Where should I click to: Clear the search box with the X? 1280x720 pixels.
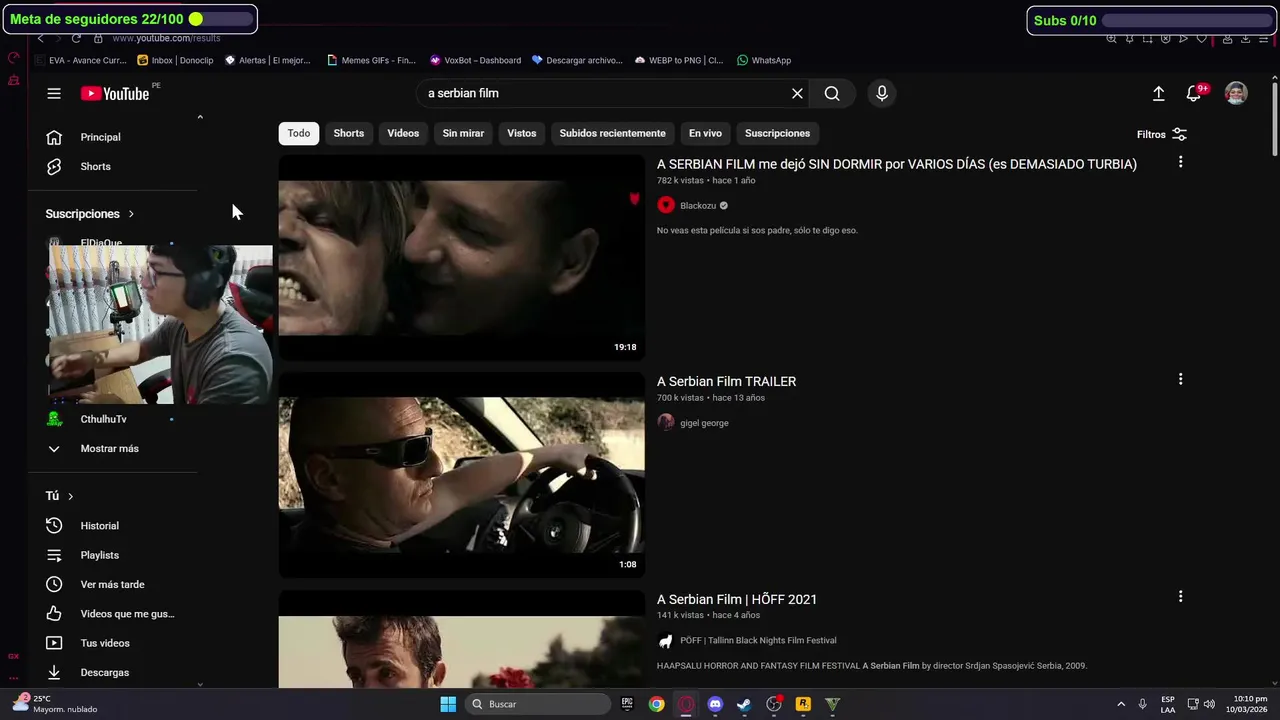[x=797, y=93]
